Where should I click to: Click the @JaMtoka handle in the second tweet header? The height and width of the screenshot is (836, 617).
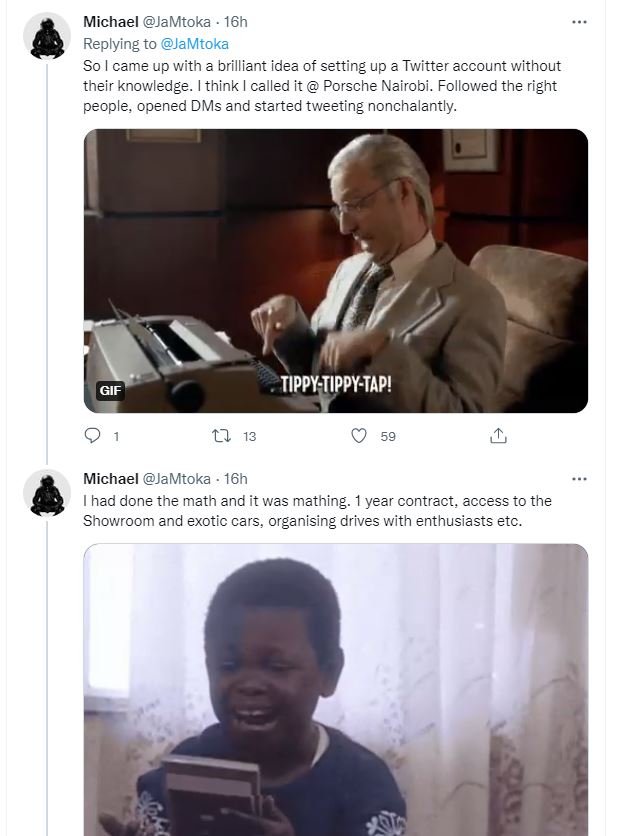pyautogui.click(x=177, y=479)
